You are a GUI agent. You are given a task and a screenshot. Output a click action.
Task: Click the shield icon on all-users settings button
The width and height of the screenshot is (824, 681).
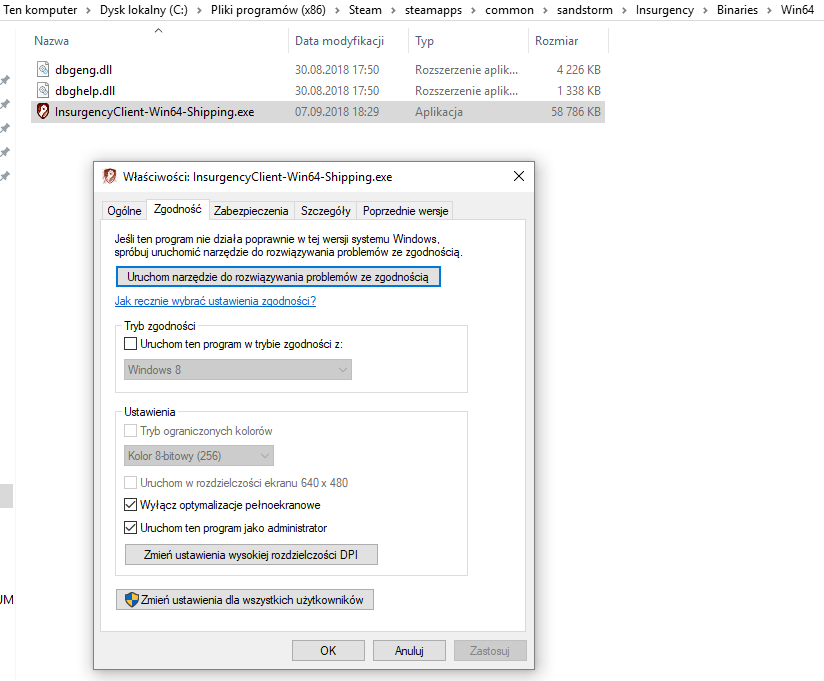130,600
